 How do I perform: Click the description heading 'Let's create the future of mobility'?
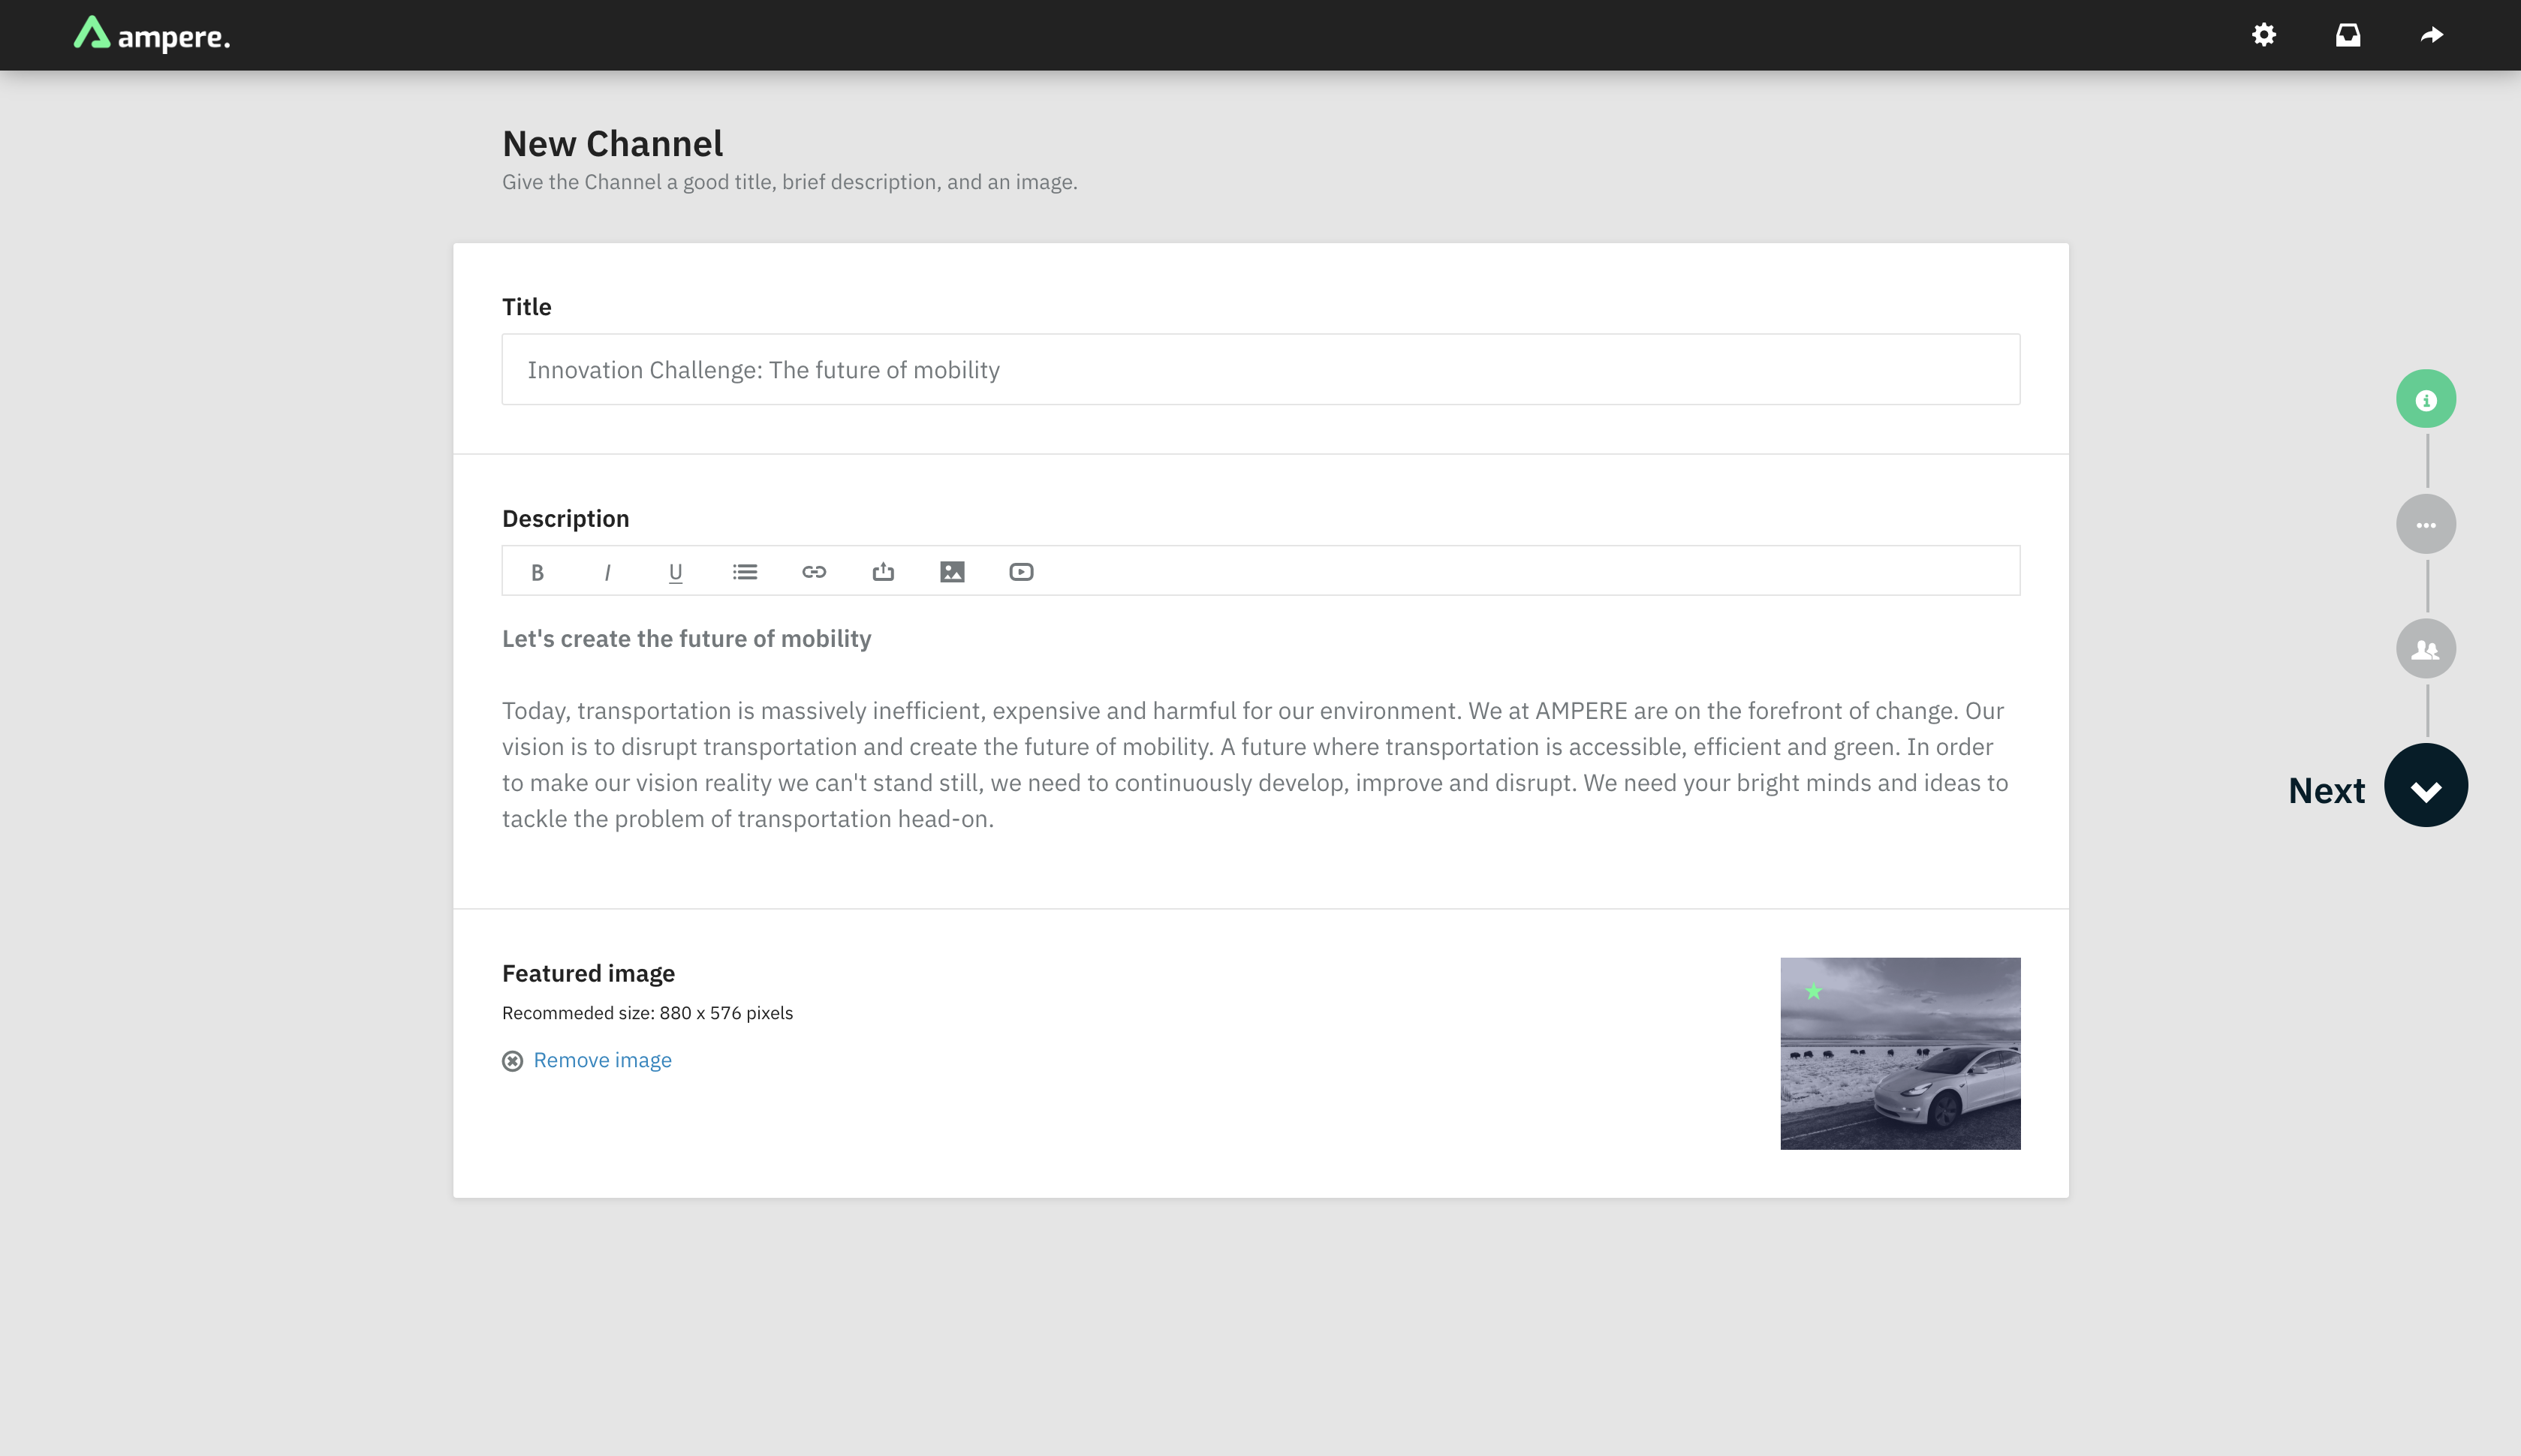coord(686,638)
